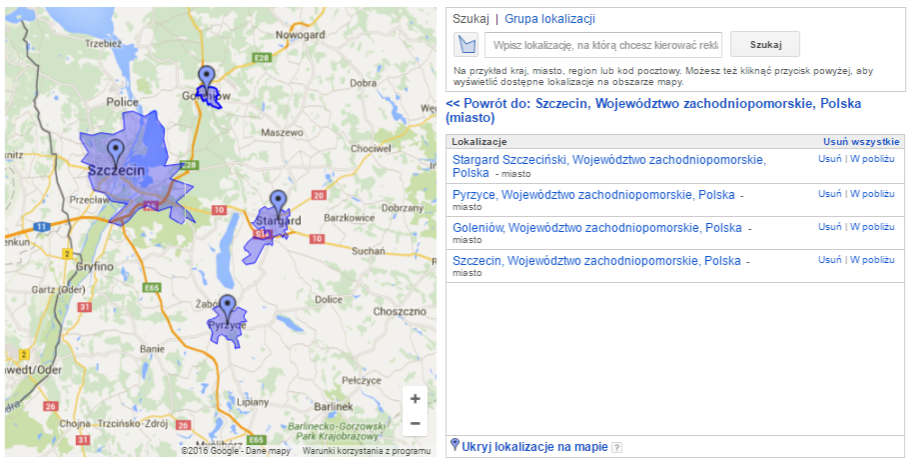The height and width of the screenshot is (464, 916).
Task: Remove Goleniów with Usuń
Action: coord(830,226)
